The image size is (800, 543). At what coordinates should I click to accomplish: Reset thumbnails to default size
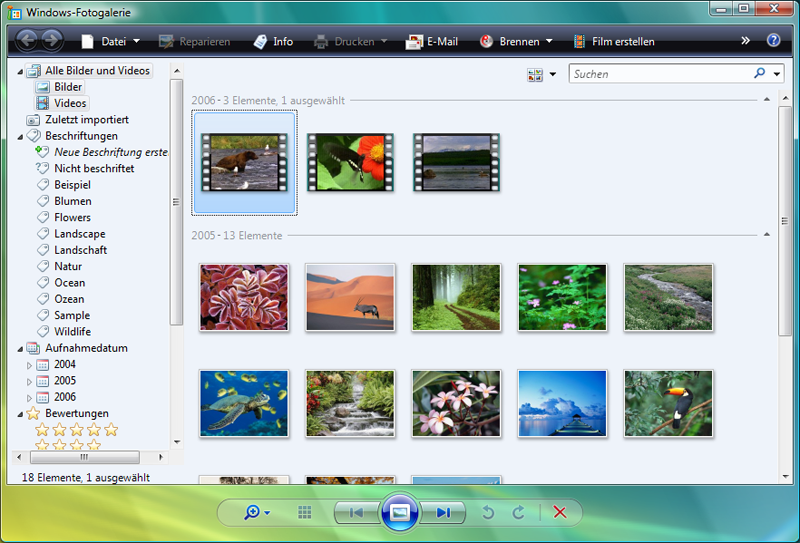305,513
